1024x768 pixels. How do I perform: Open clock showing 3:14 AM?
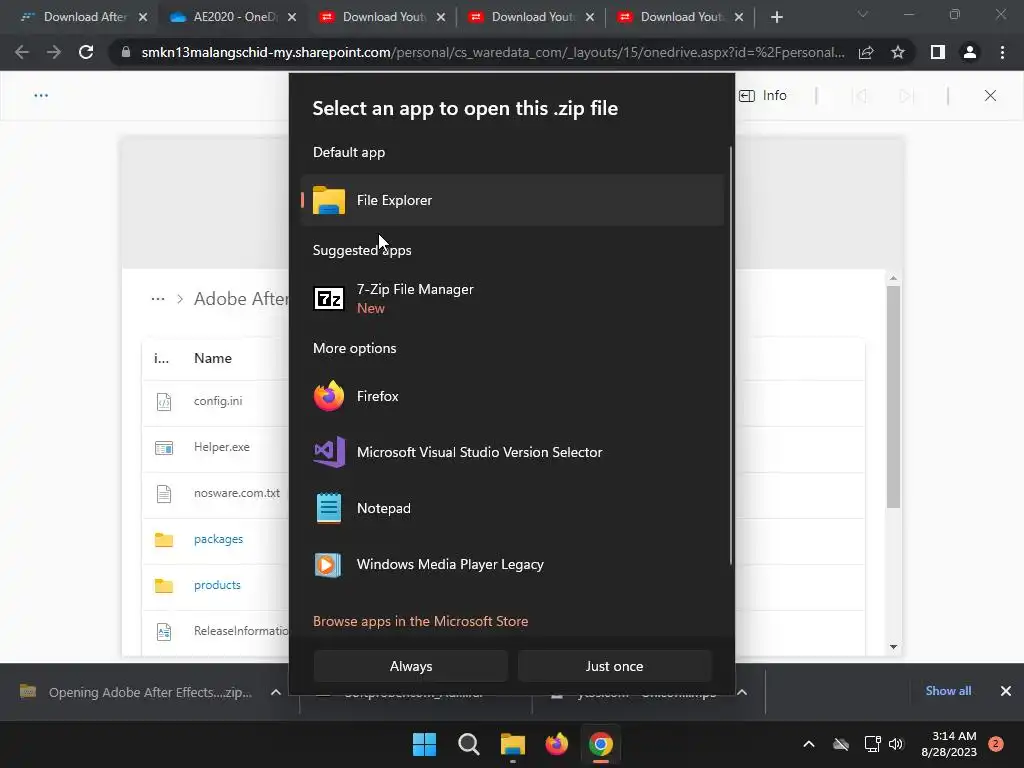949,744
